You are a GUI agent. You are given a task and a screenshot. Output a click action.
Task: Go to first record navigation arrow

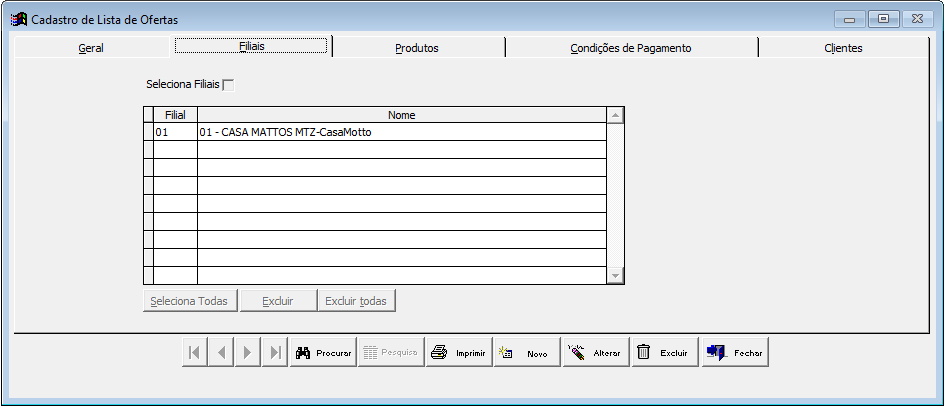195,352
